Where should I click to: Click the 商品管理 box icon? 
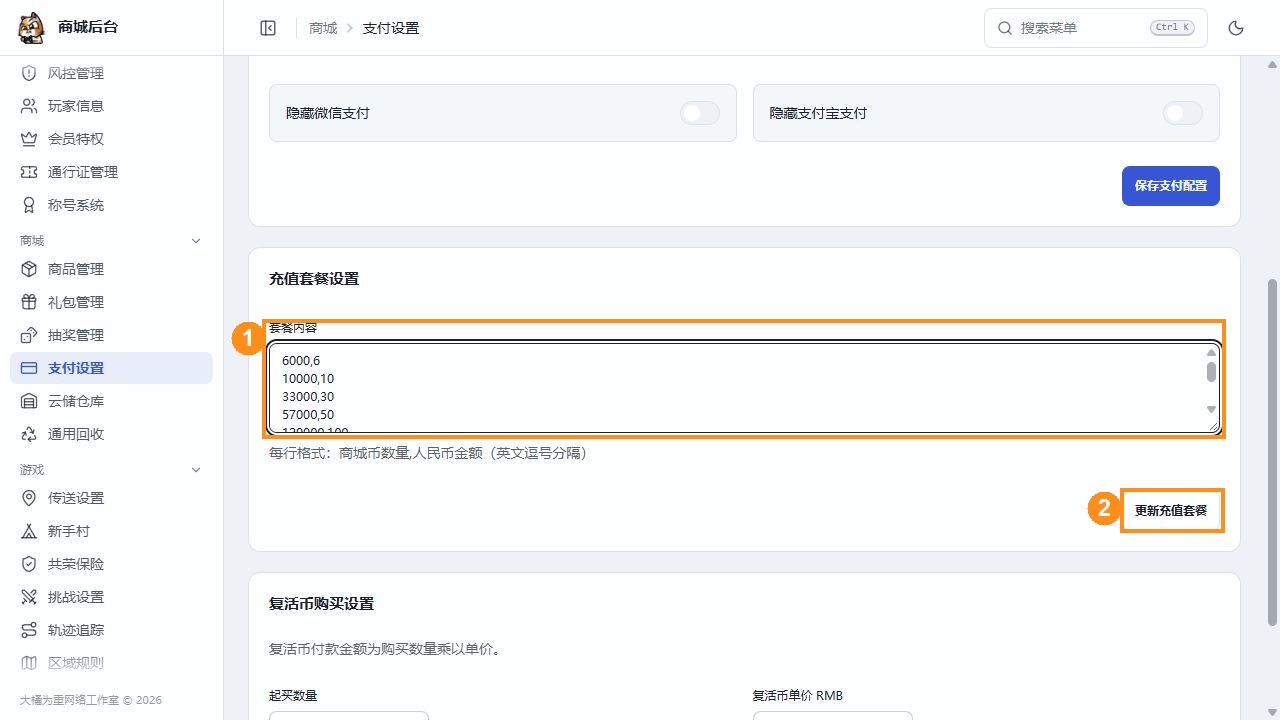tap(29, 269)
